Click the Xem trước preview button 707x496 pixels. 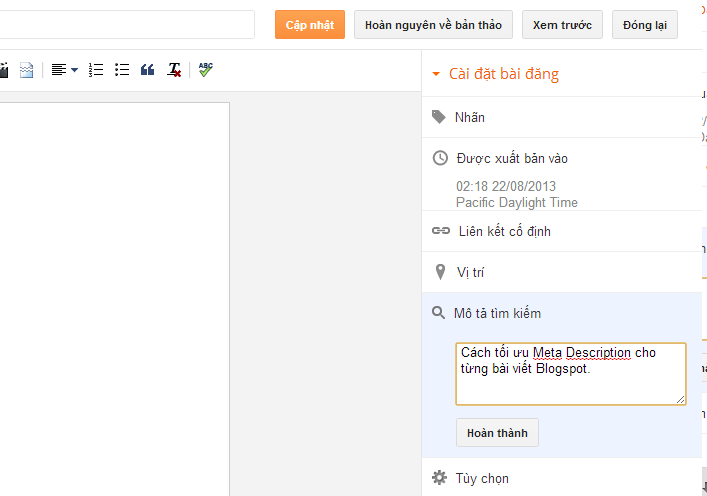[562, 25]
